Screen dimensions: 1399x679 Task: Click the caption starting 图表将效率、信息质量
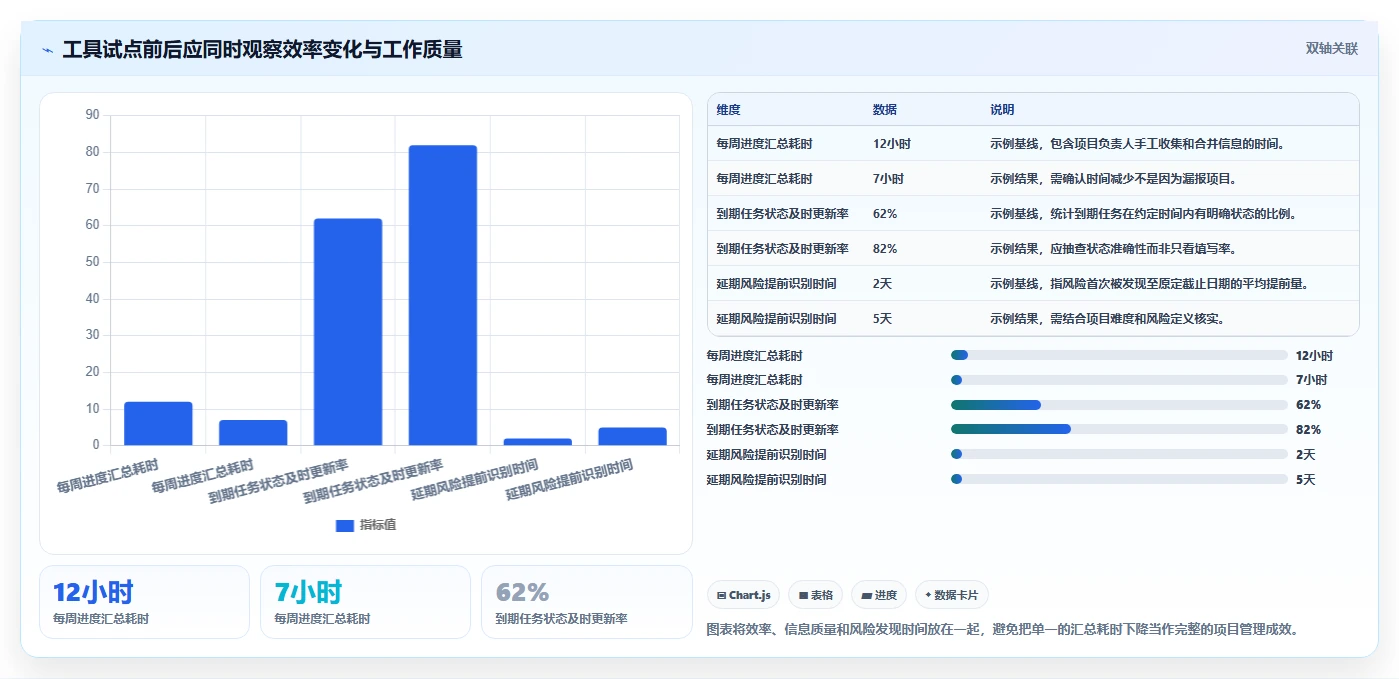point(1003,630)
